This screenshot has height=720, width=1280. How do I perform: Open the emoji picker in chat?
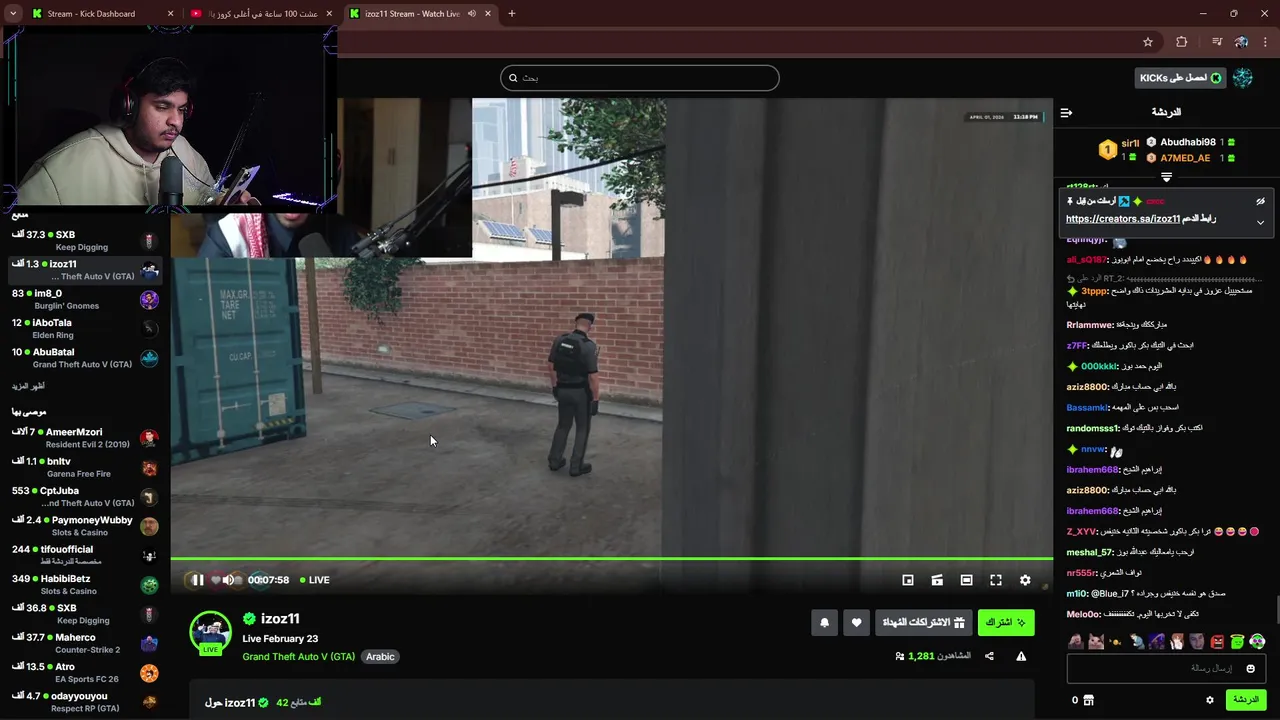click(x=1250, y=668)
